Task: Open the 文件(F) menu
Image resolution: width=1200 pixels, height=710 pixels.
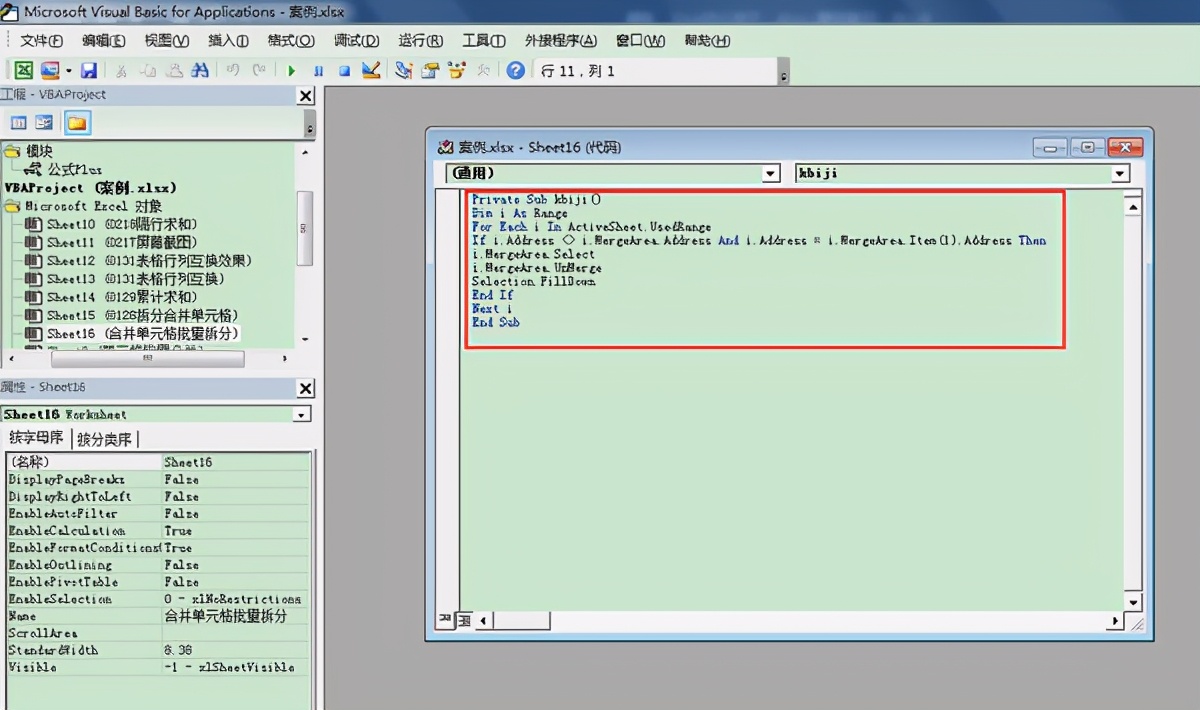Action: (x=41, y=41)
